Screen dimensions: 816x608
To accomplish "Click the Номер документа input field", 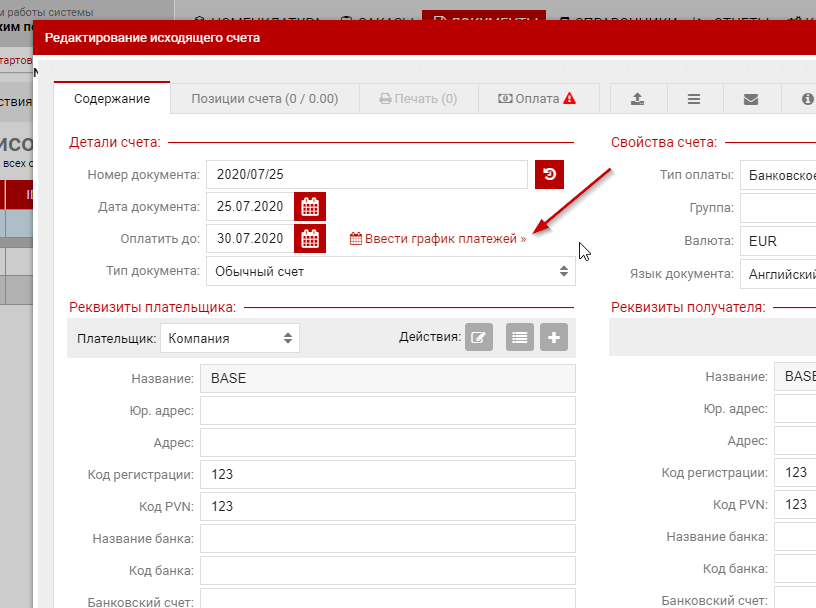I will pos(366,175).
